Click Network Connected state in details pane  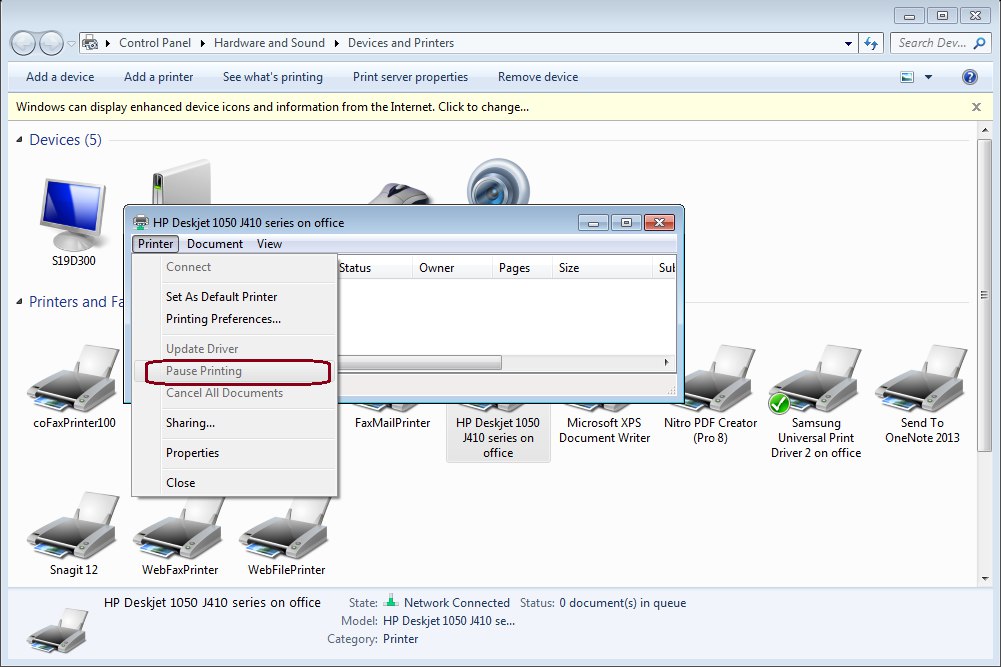[x=456, y=603]
